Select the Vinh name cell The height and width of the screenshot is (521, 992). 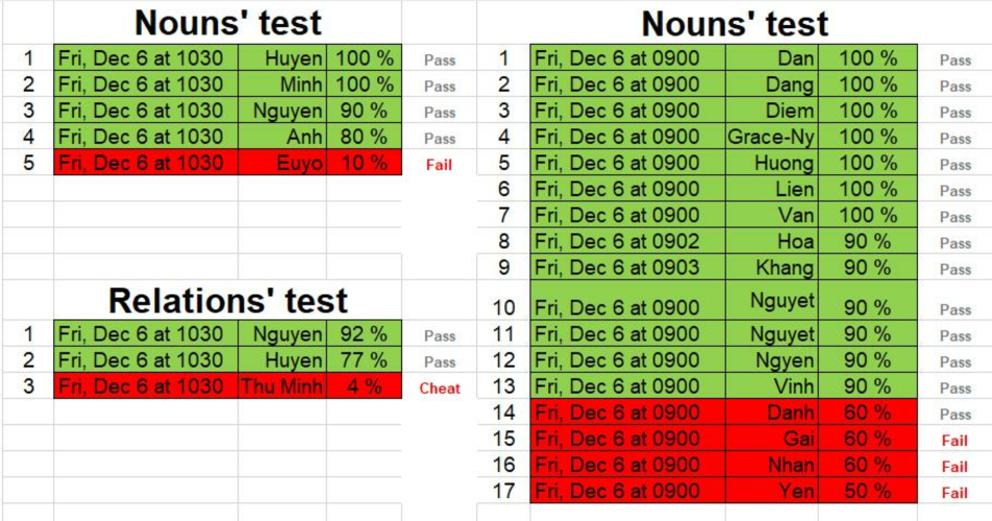tap(771, 386)
